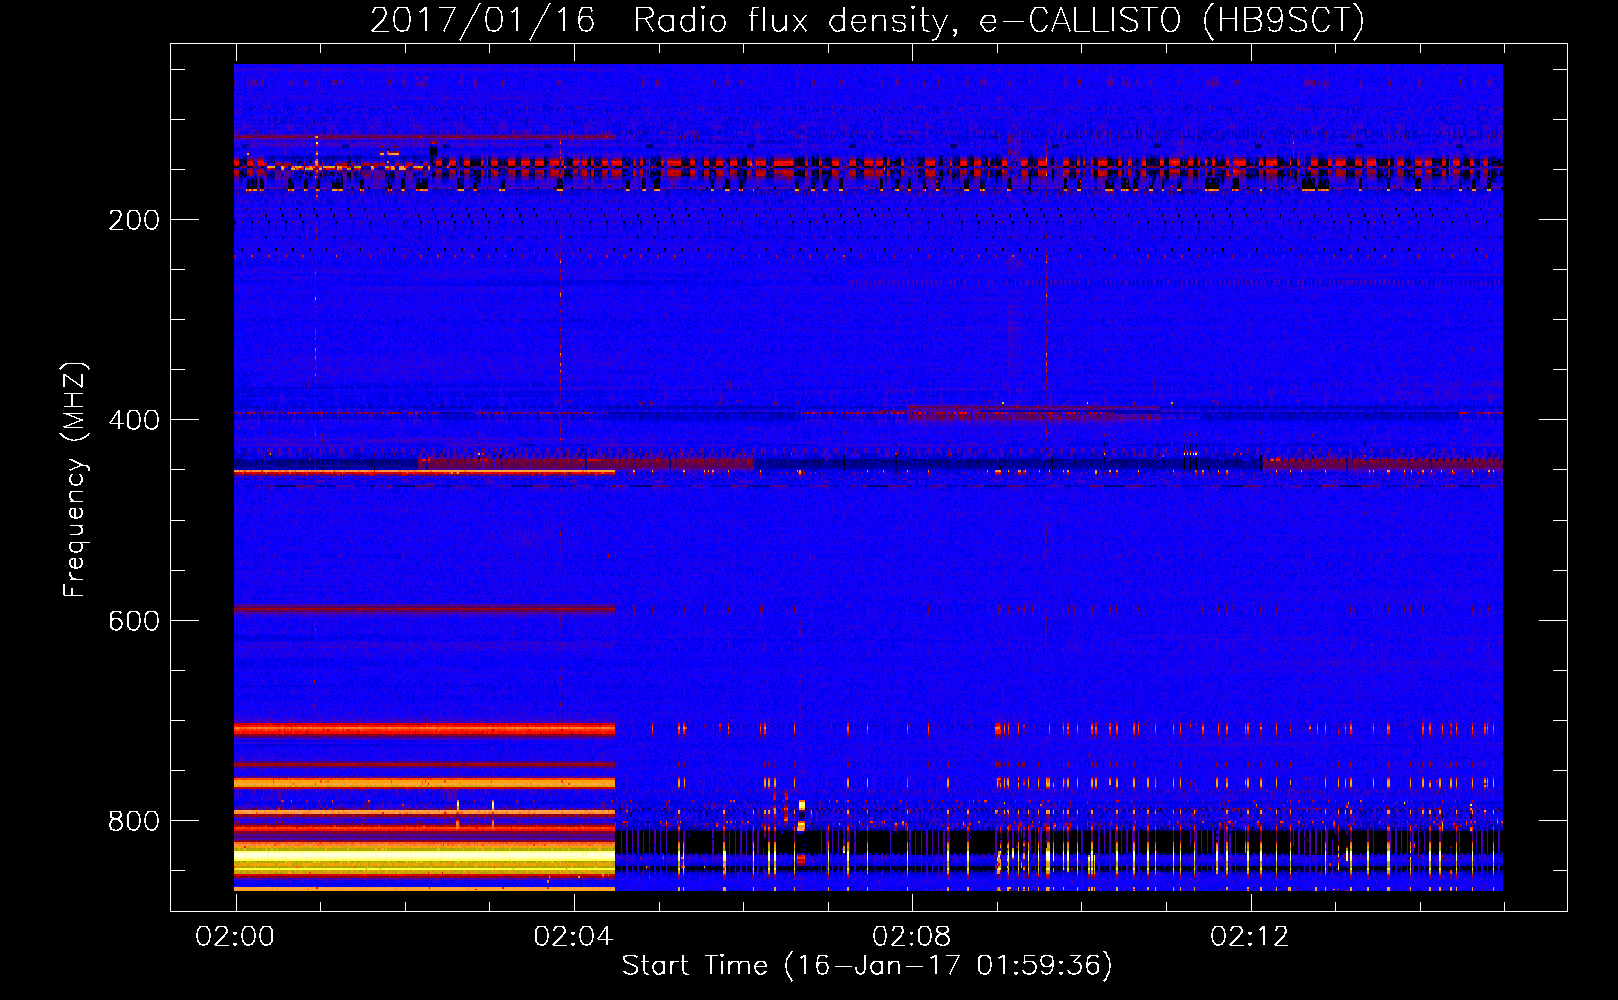The width and height of the screenshot is (1618, 1000).
Task: Click the plot title '2017/01/16 Radio flux density, e-CALLISTO (HB9SCT)'
Action: 867,20
